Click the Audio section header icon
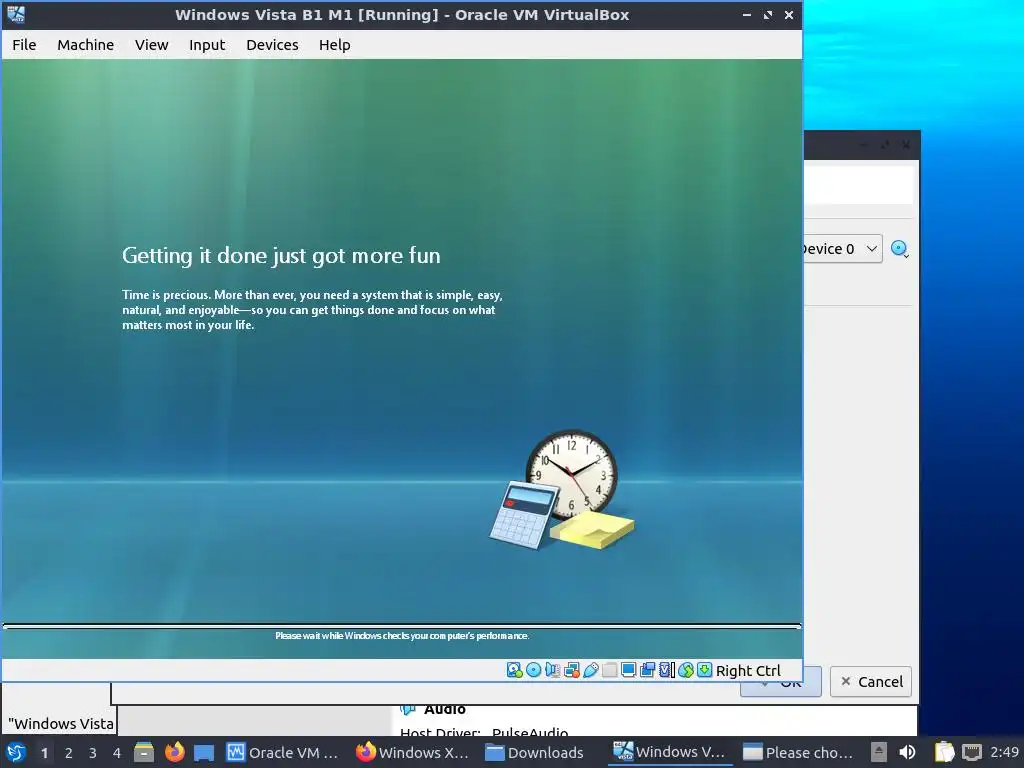Image resolution: width=1024 pixels, height=768 pixels. [x=408, y=709]
